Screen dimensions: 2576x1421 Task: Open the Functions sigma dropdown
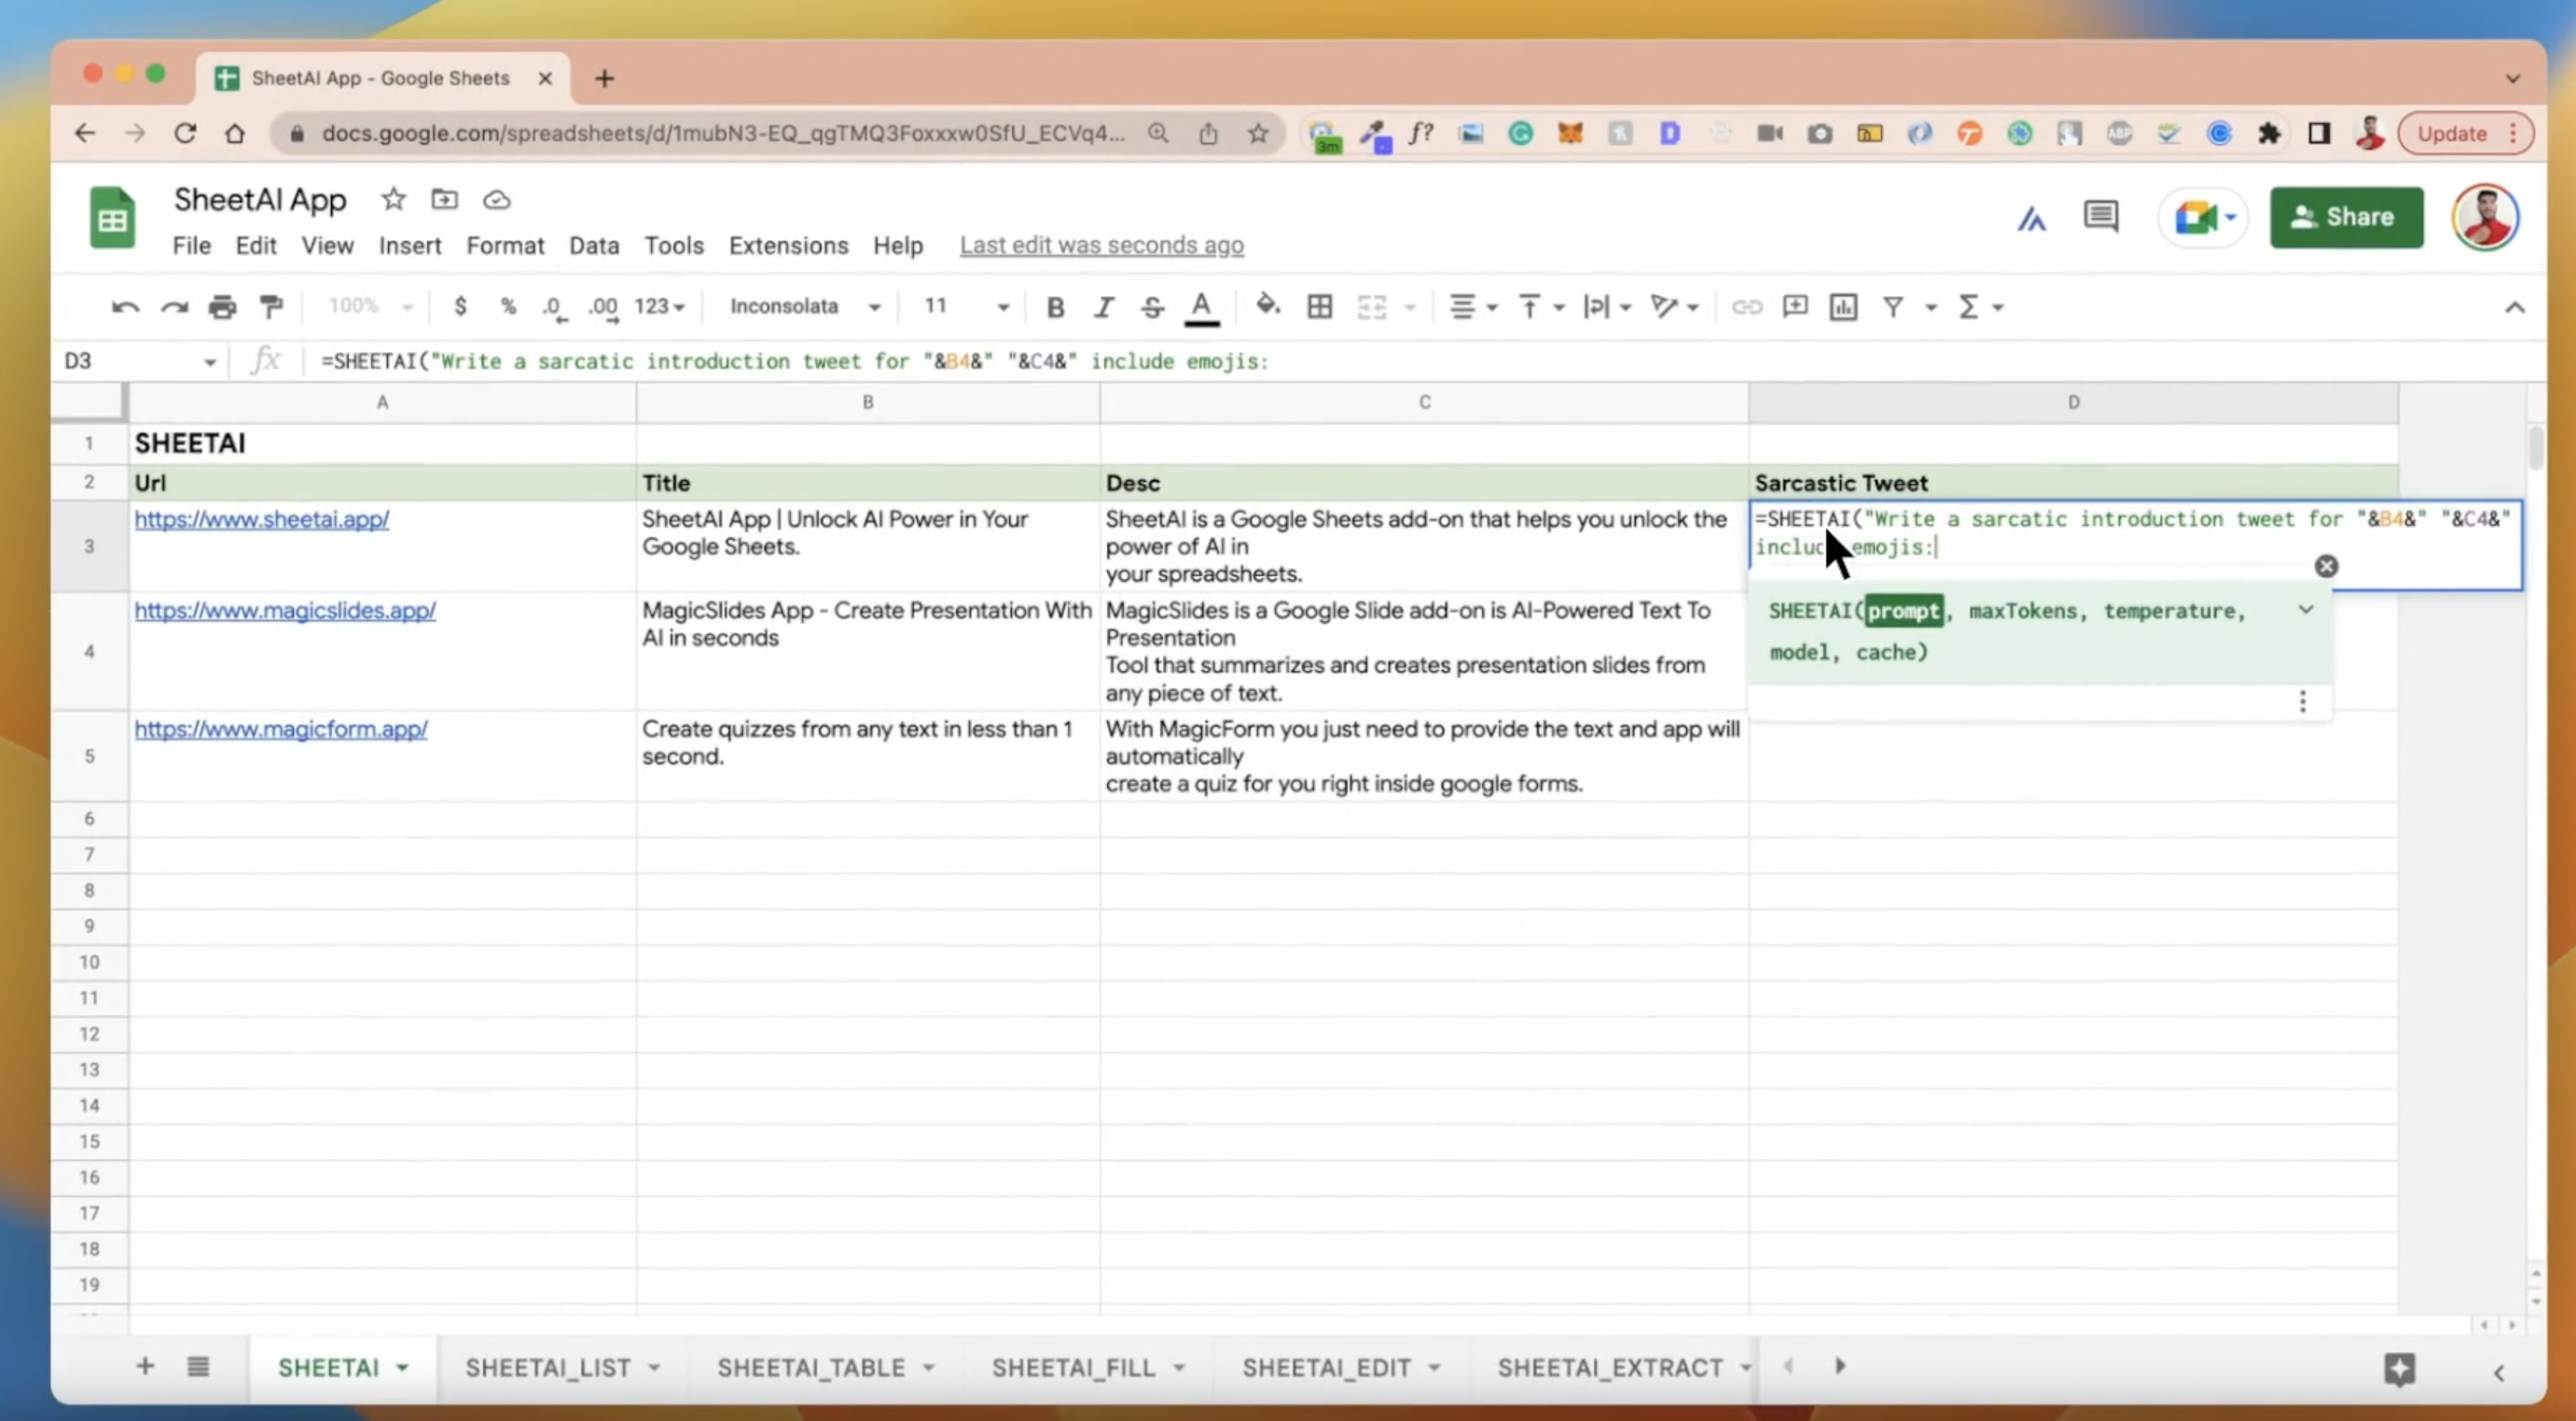[x=1980, y=307]
